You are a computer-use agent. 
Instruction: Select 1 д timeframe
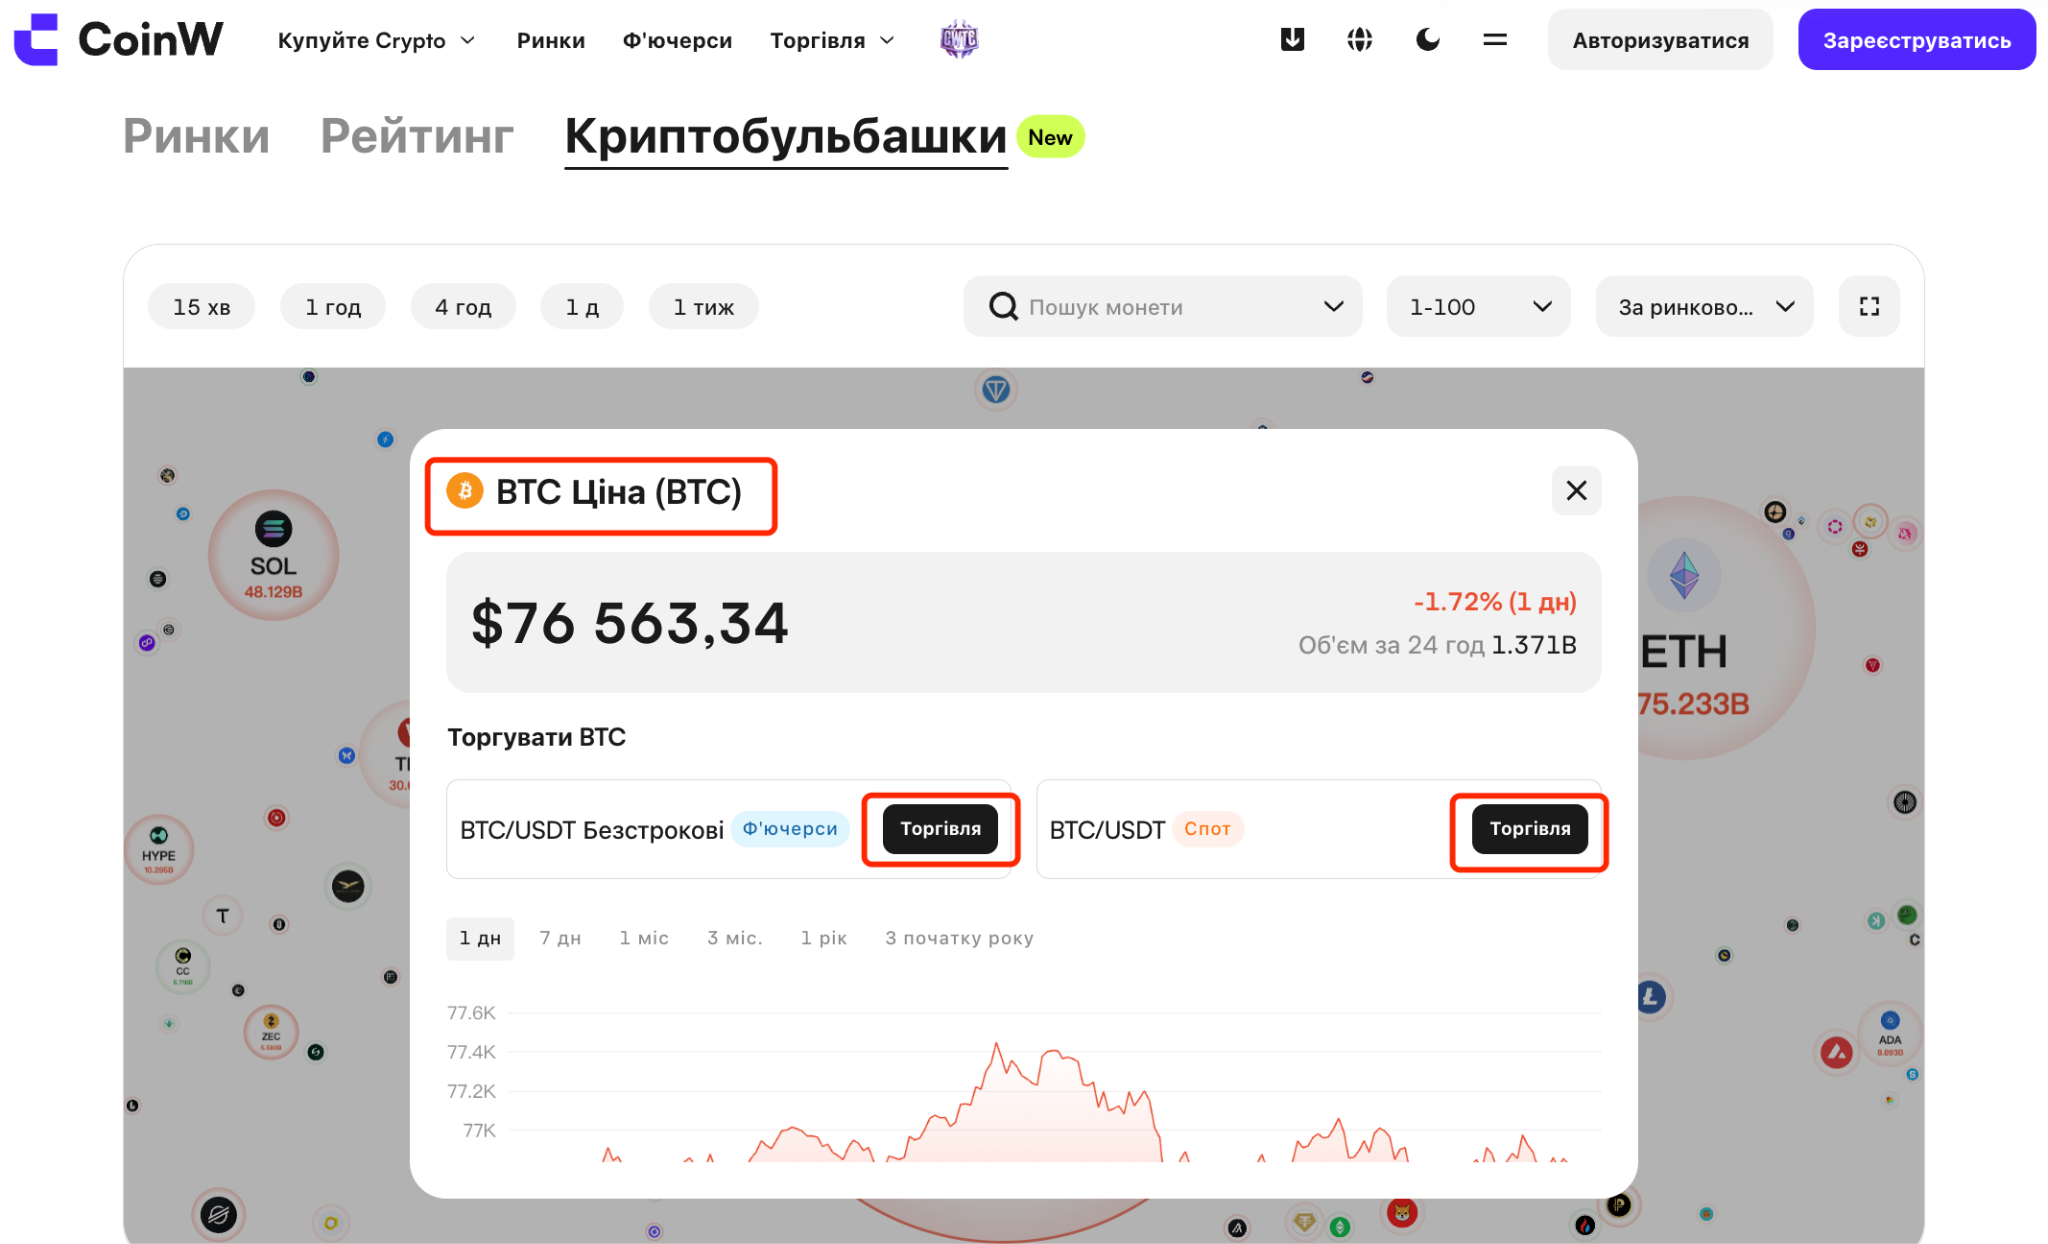click(x=582, y=306)
